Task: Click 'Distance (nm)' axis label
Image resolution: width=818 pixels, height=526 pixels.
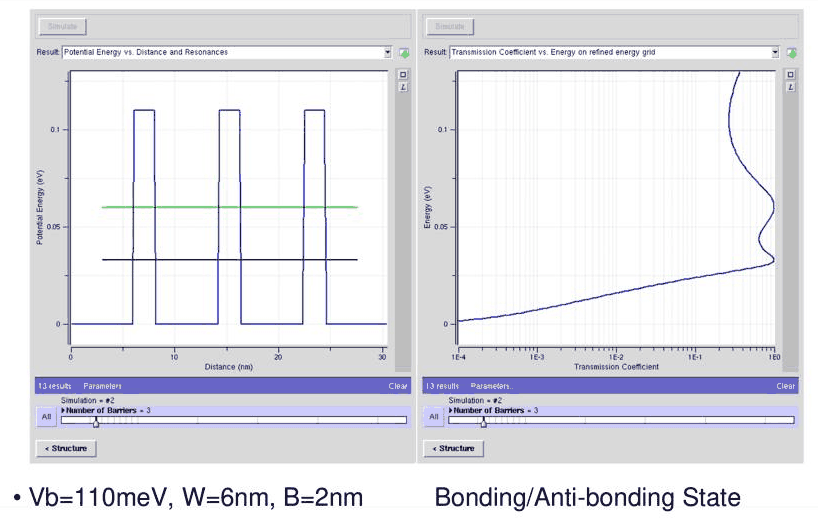Action: coord(228,367)
